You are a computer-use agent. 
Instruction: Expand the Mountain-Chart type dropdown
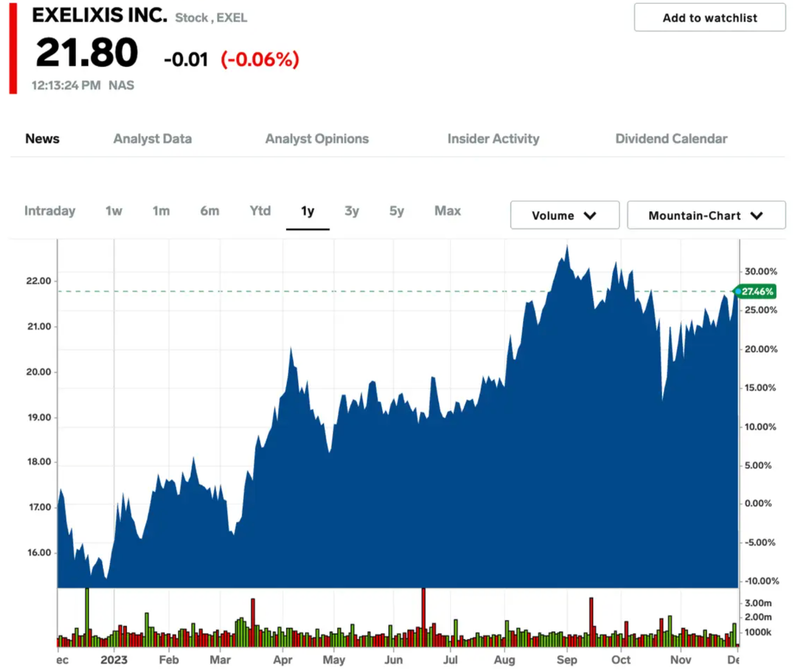(706, 215)
